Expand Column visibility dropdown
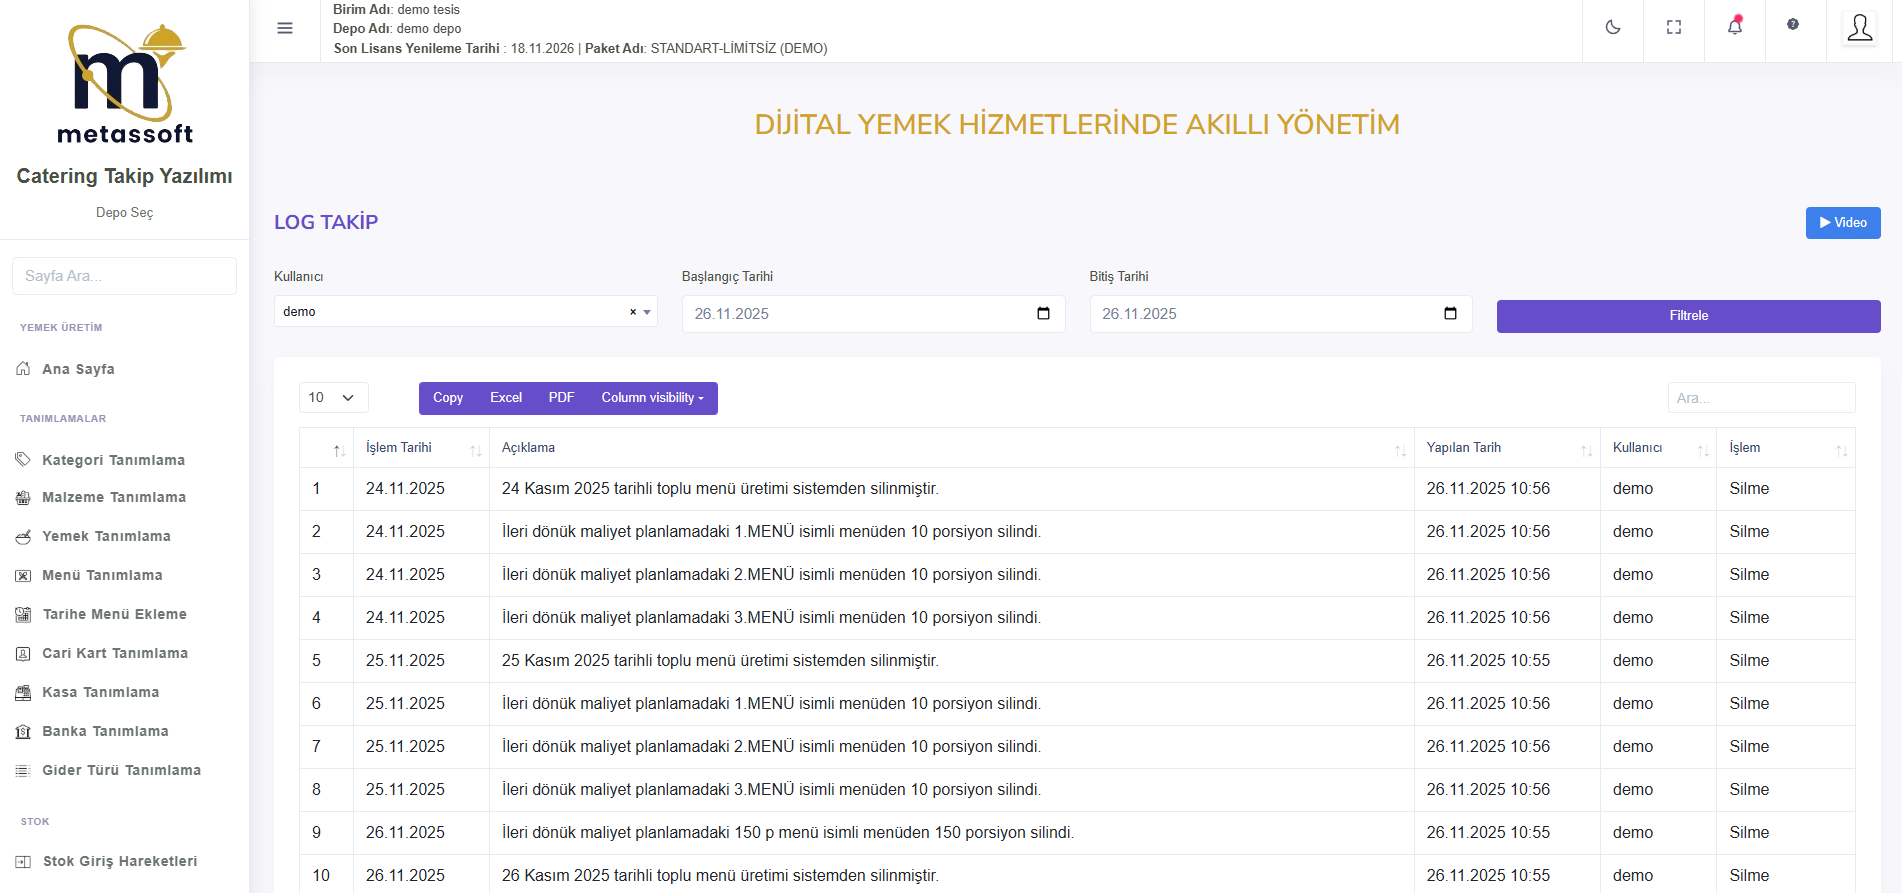 coord(652,398)
